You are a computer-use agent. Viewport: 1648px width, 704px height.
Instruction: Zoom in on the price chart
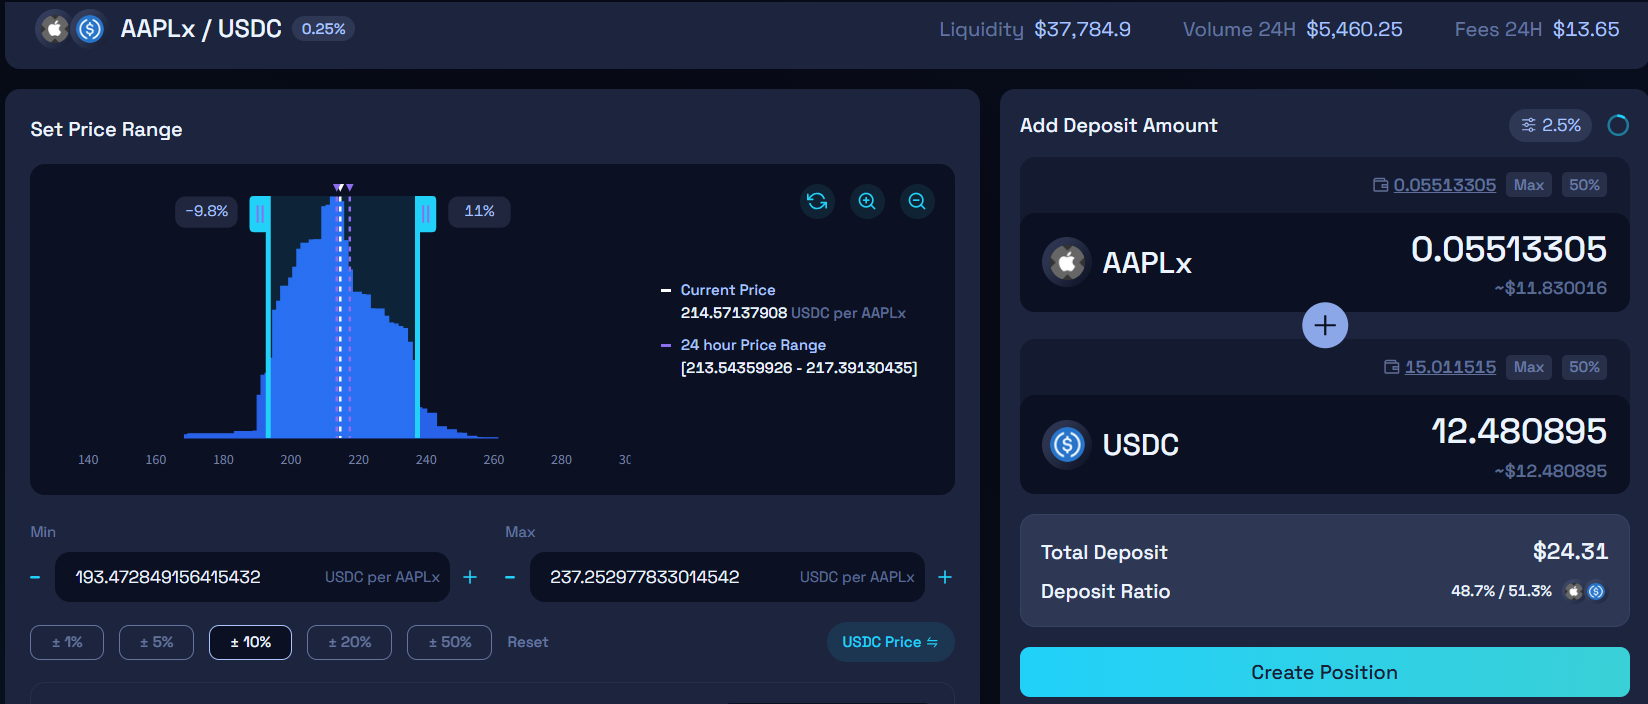(x=867, y=201)
